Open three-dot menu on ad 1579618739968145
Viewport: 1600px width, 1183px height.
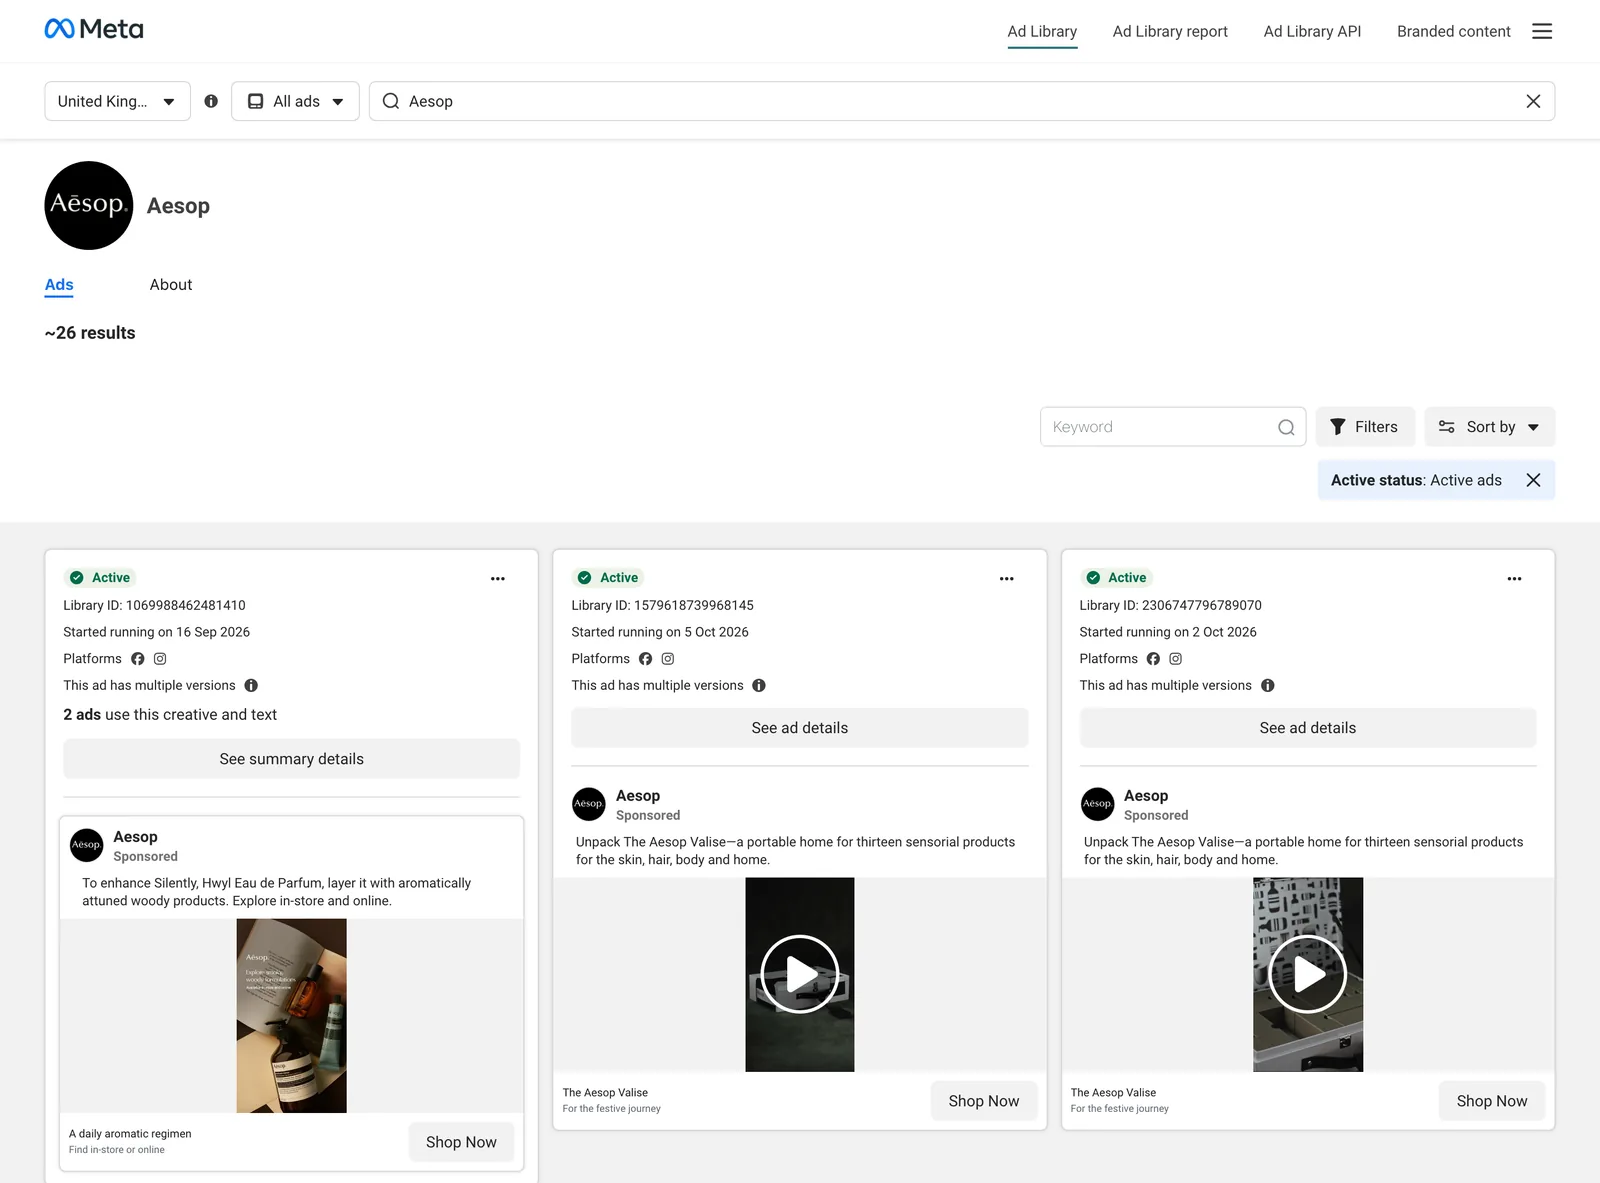click(1006, 579)
